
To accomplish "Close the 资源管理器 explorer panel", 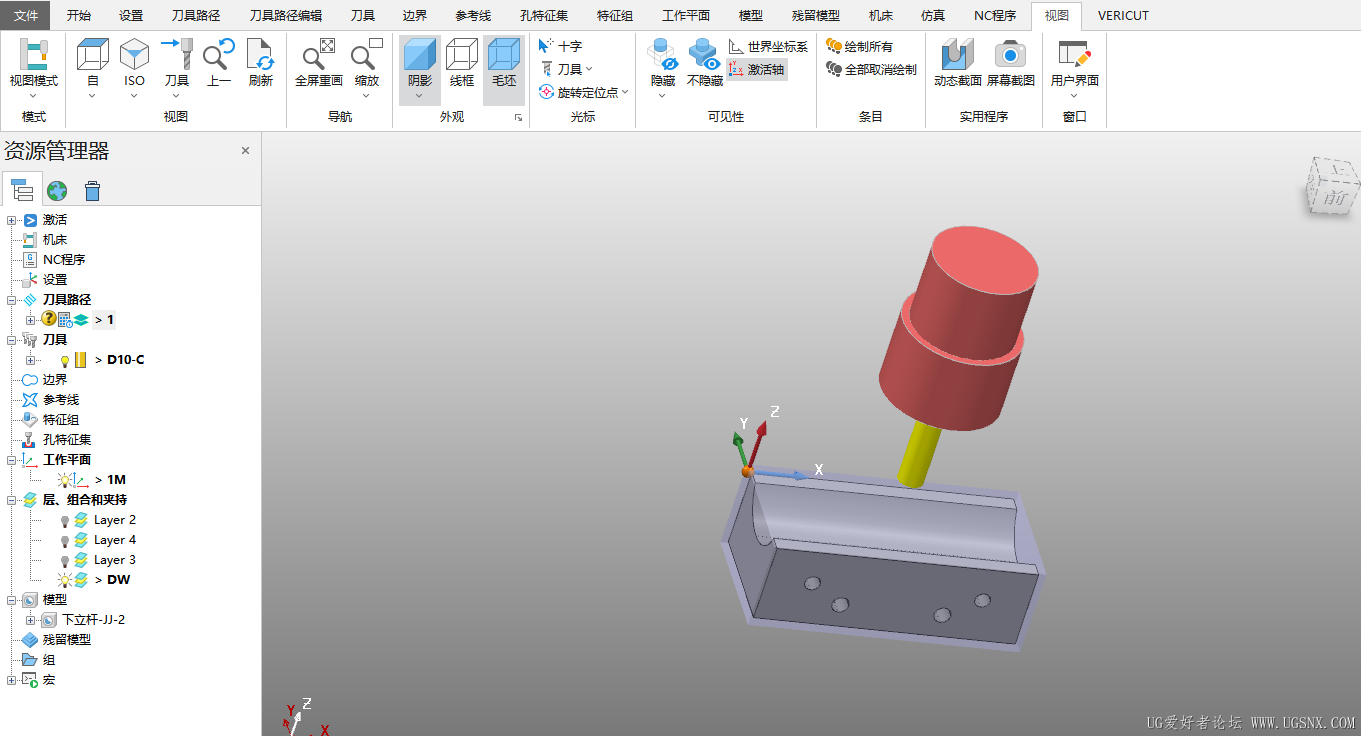I will click(245, 151).
